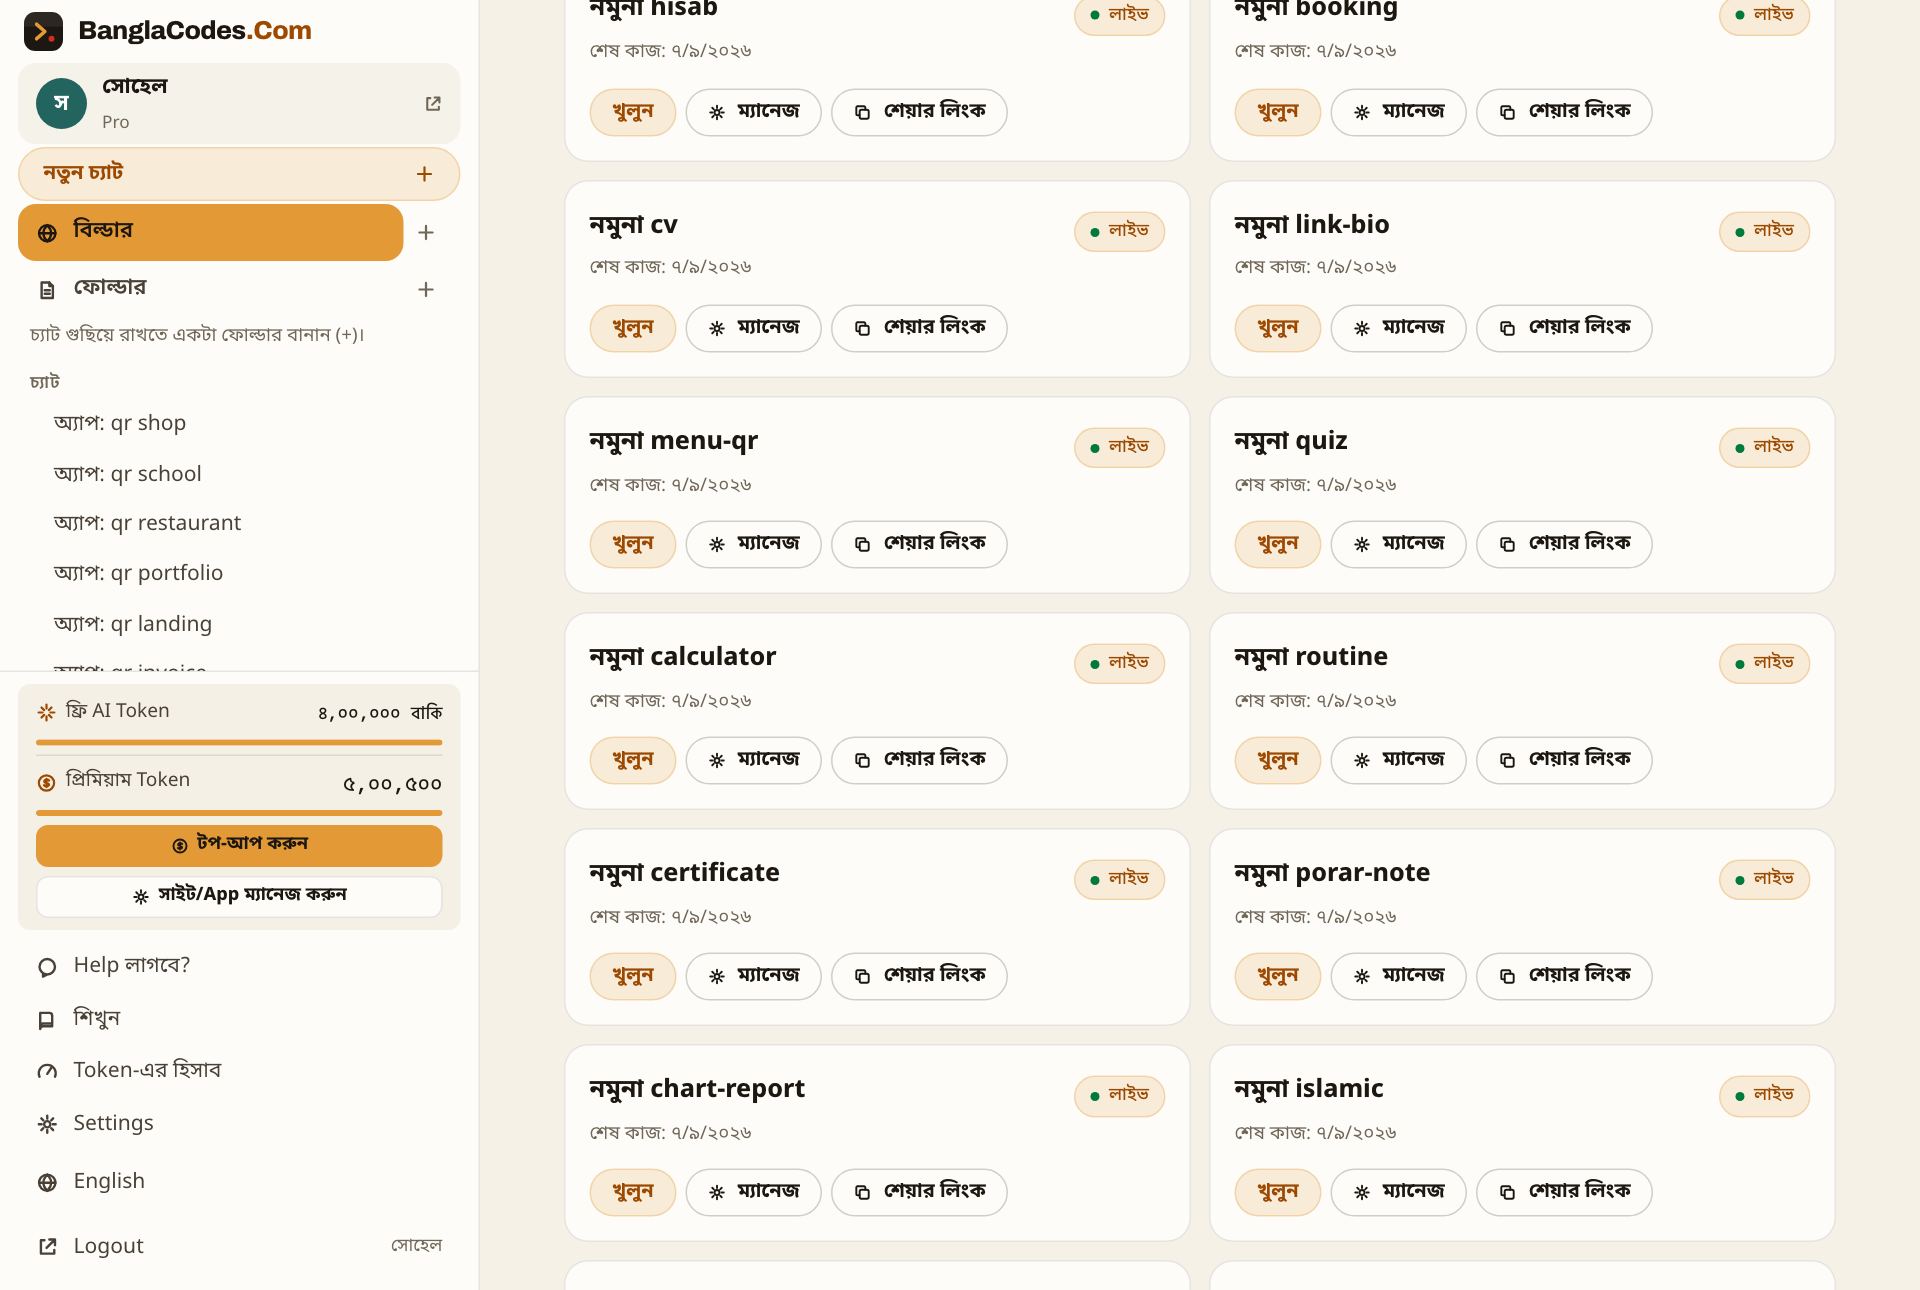Open the ফোল্ডার sidebar section
Screen dimensions: 1920x1290
(210, 289)
